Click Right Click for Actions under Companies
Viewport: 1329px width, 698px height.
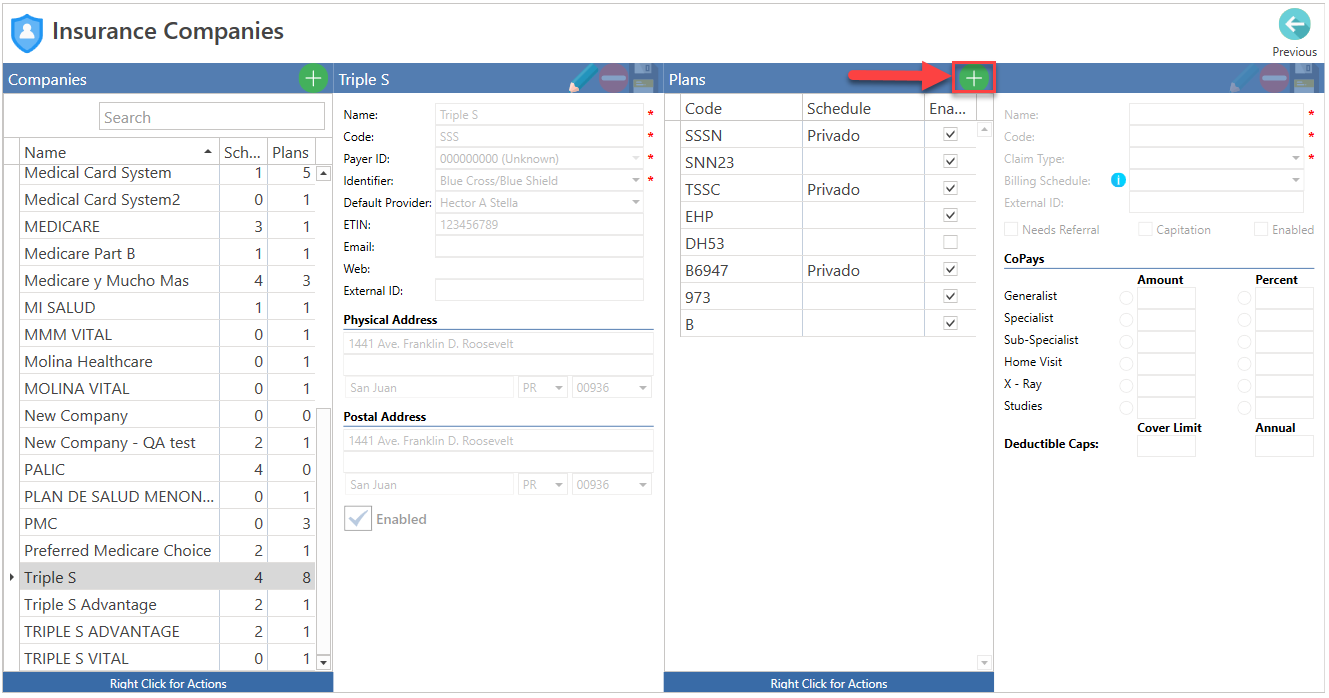click(168, 684)
